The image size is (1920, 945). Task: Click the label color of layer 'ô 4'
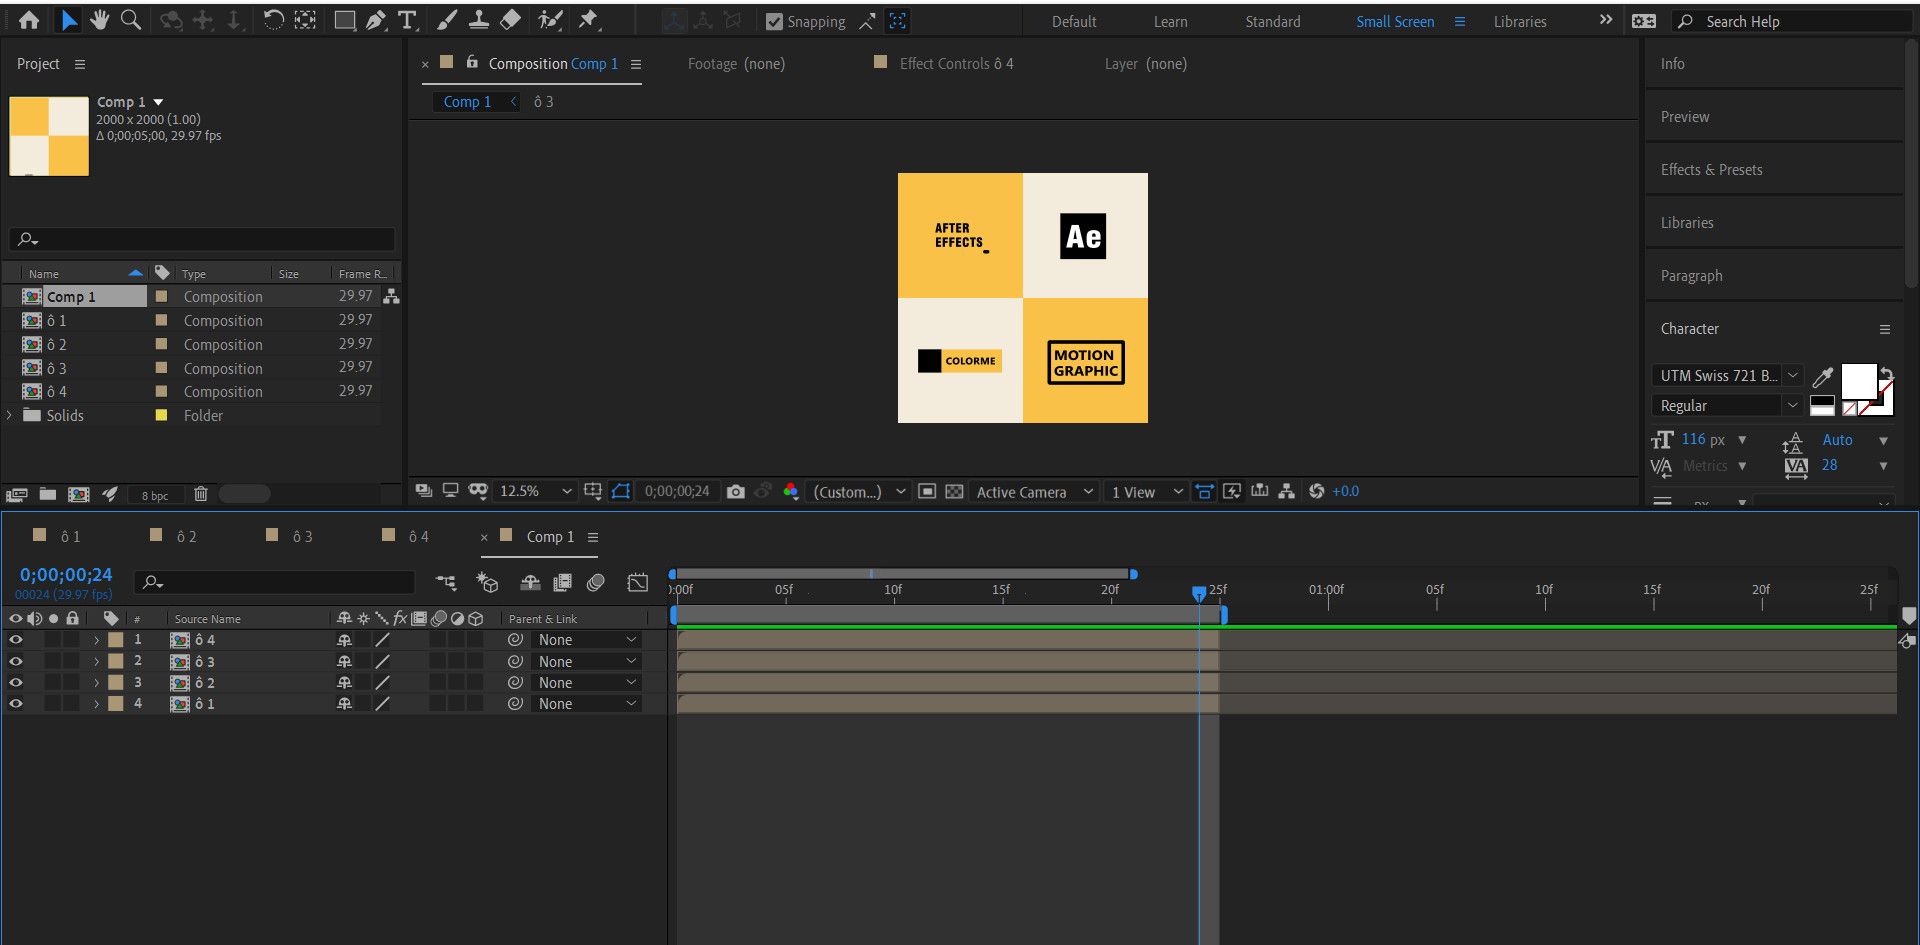point(116,640)
